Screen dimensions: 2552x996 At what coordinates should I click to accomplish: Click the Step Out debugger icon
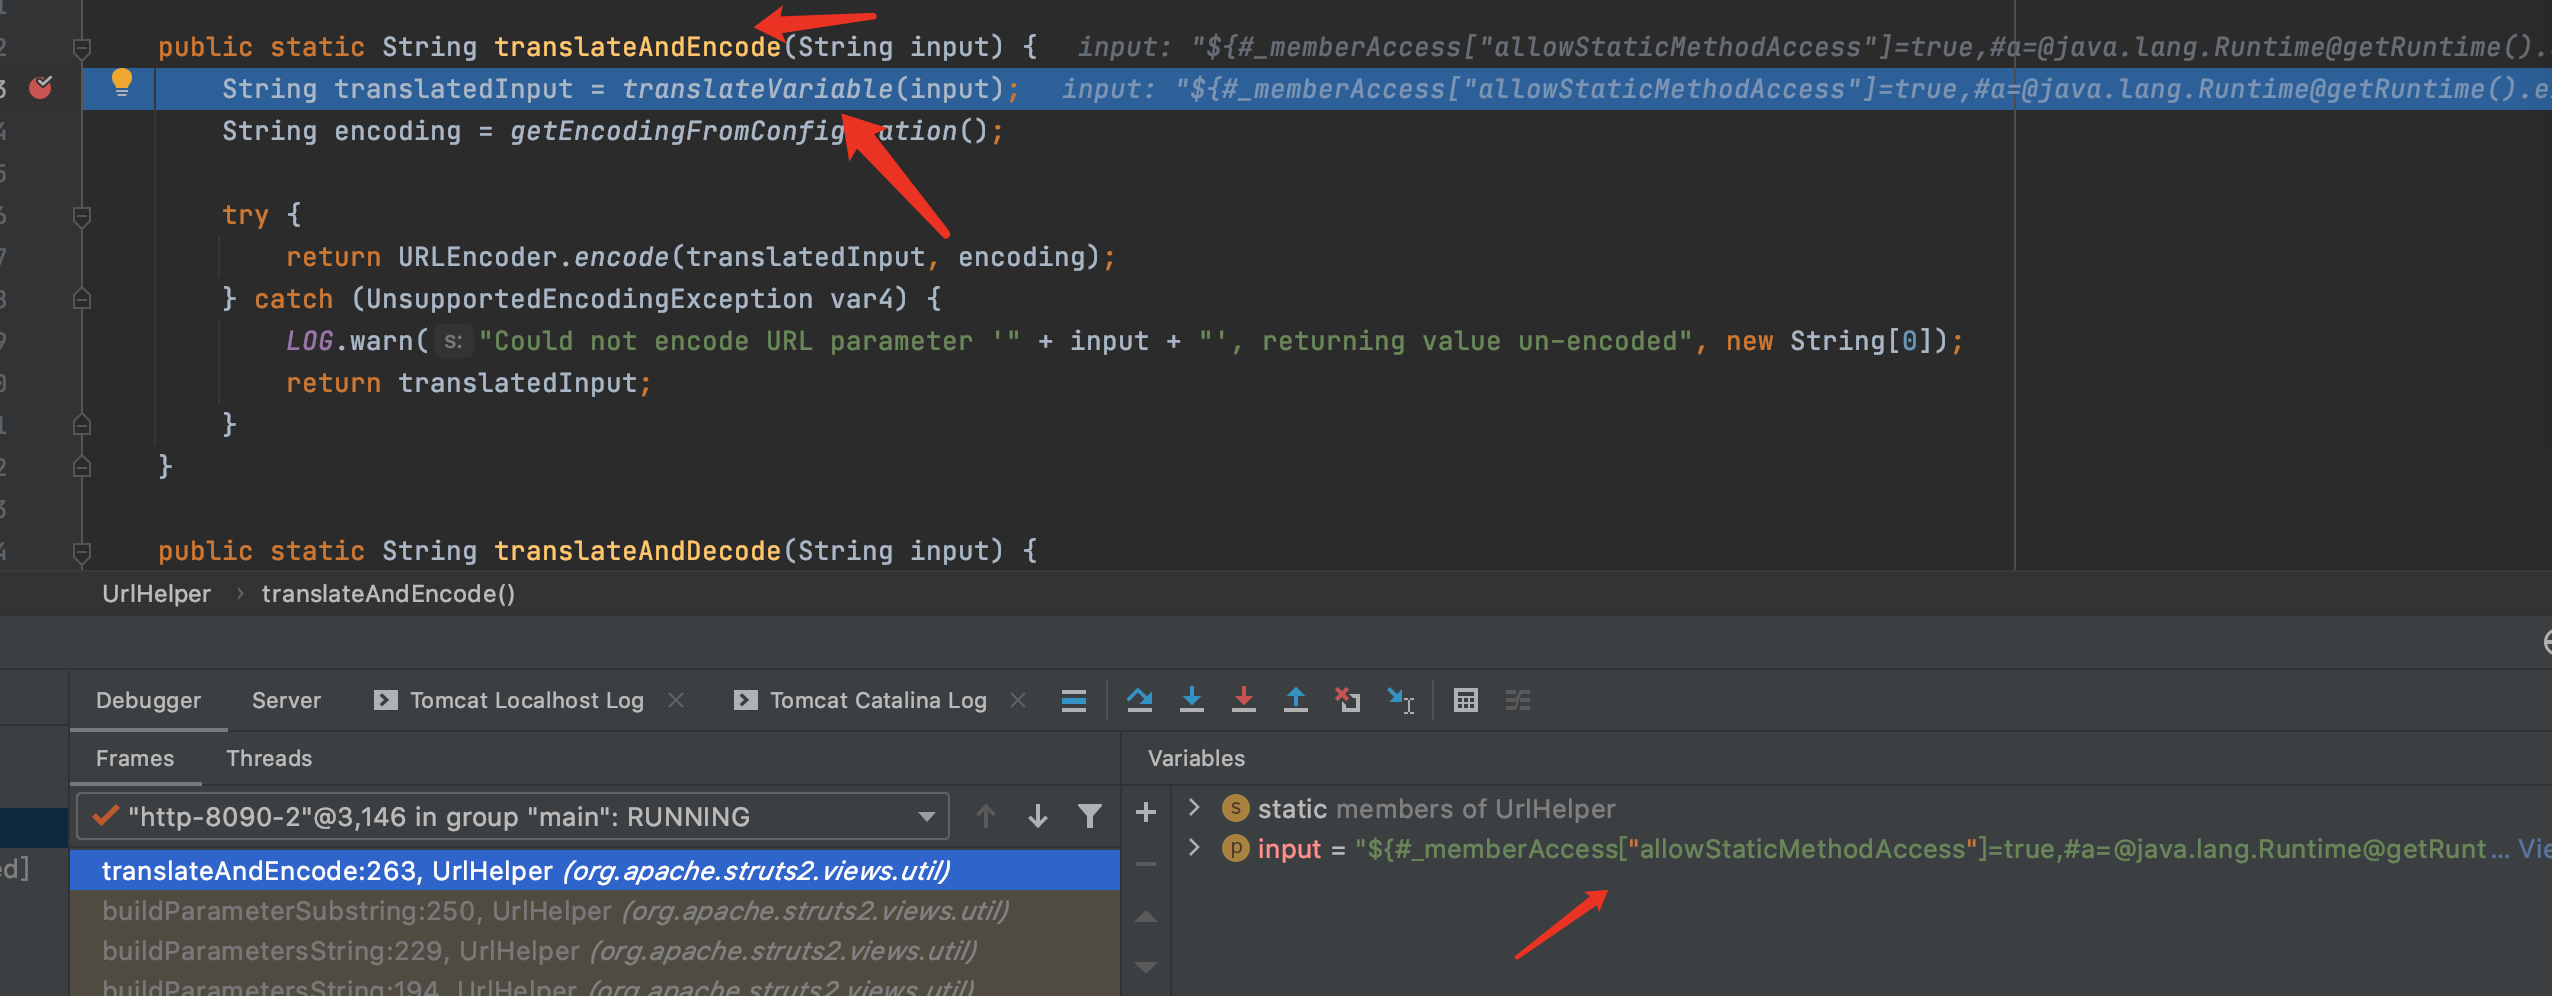pyautogui.click(x=1296, y=700)
